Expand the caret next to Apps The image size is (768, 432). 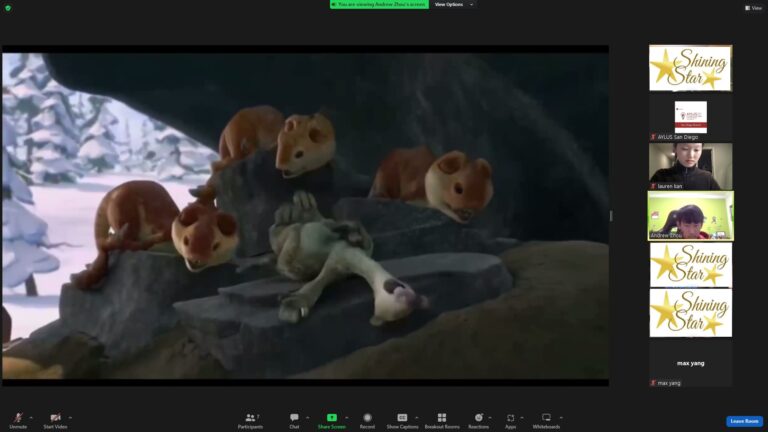pos(522,418)
